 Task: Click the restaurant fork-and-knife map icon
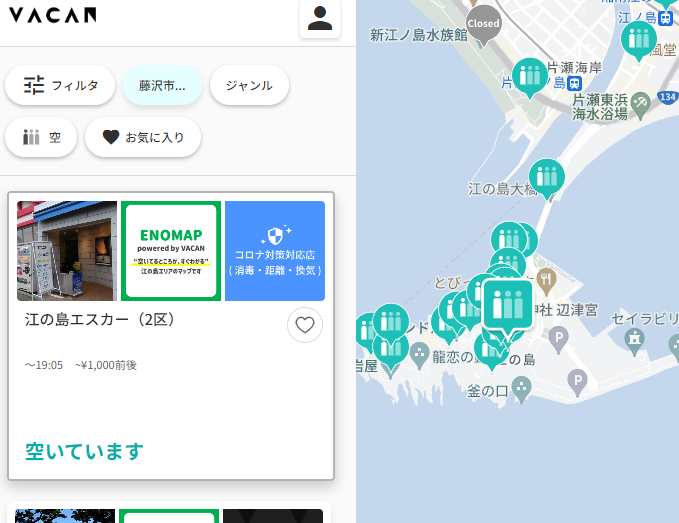[x=546, y=281]
